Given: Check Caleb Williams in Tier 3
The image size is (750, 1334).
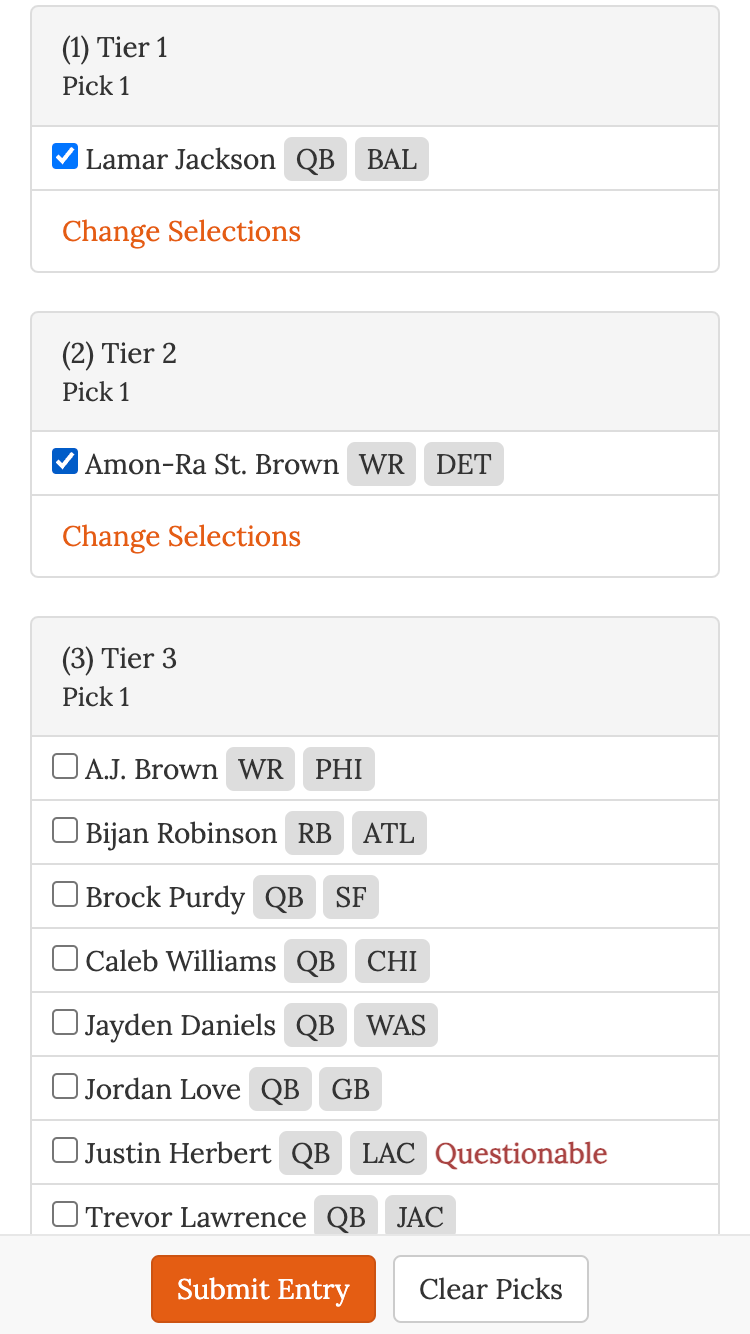Looking at the screenshot, I should click(64, 957).
